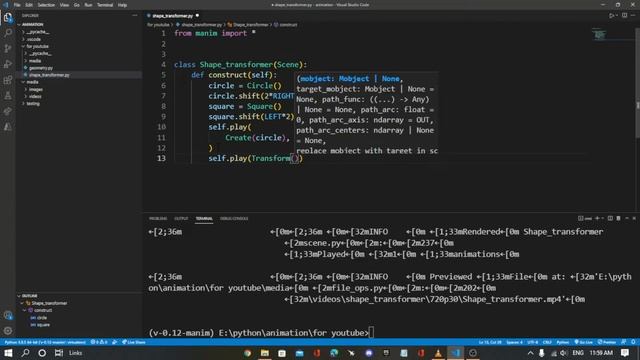Image resolution: width=640 pixels, height=360 pixels.
Task: Click Shape_transformer in the breadcrumb
Action: tap(250, 25)
